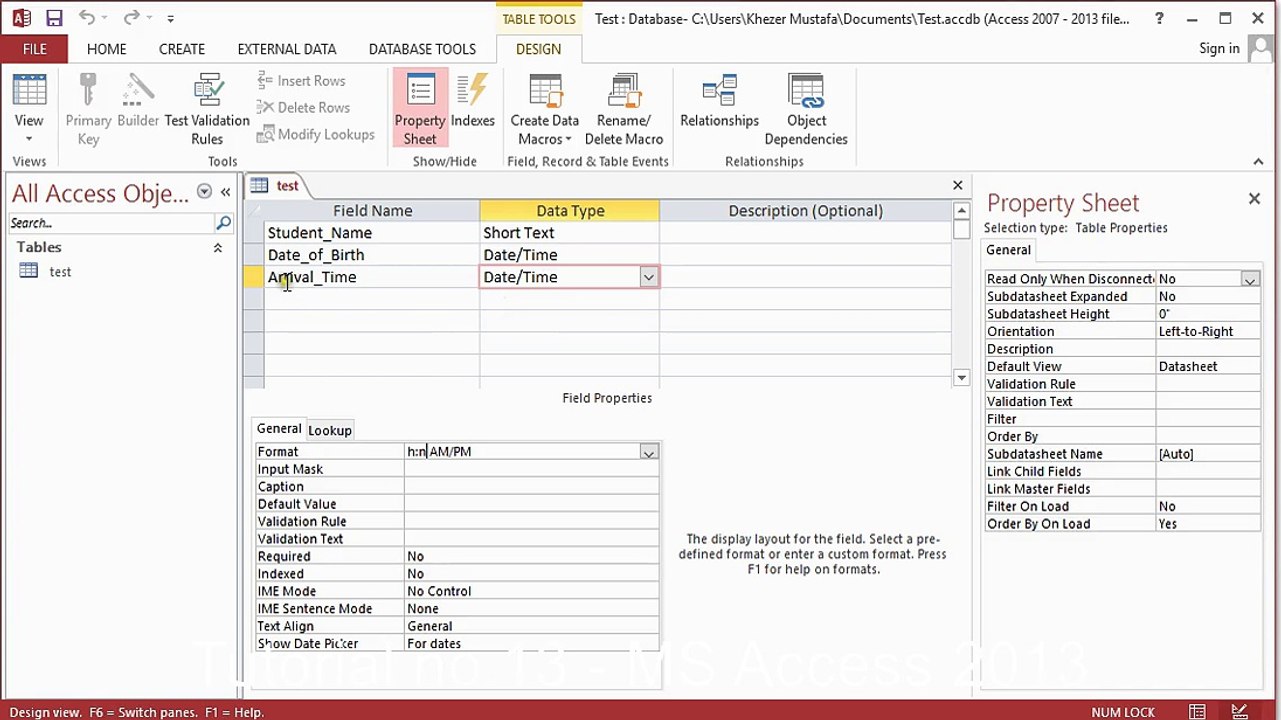
Task: Switch to the HOME ribbon tab
Action: click(106, 49)
